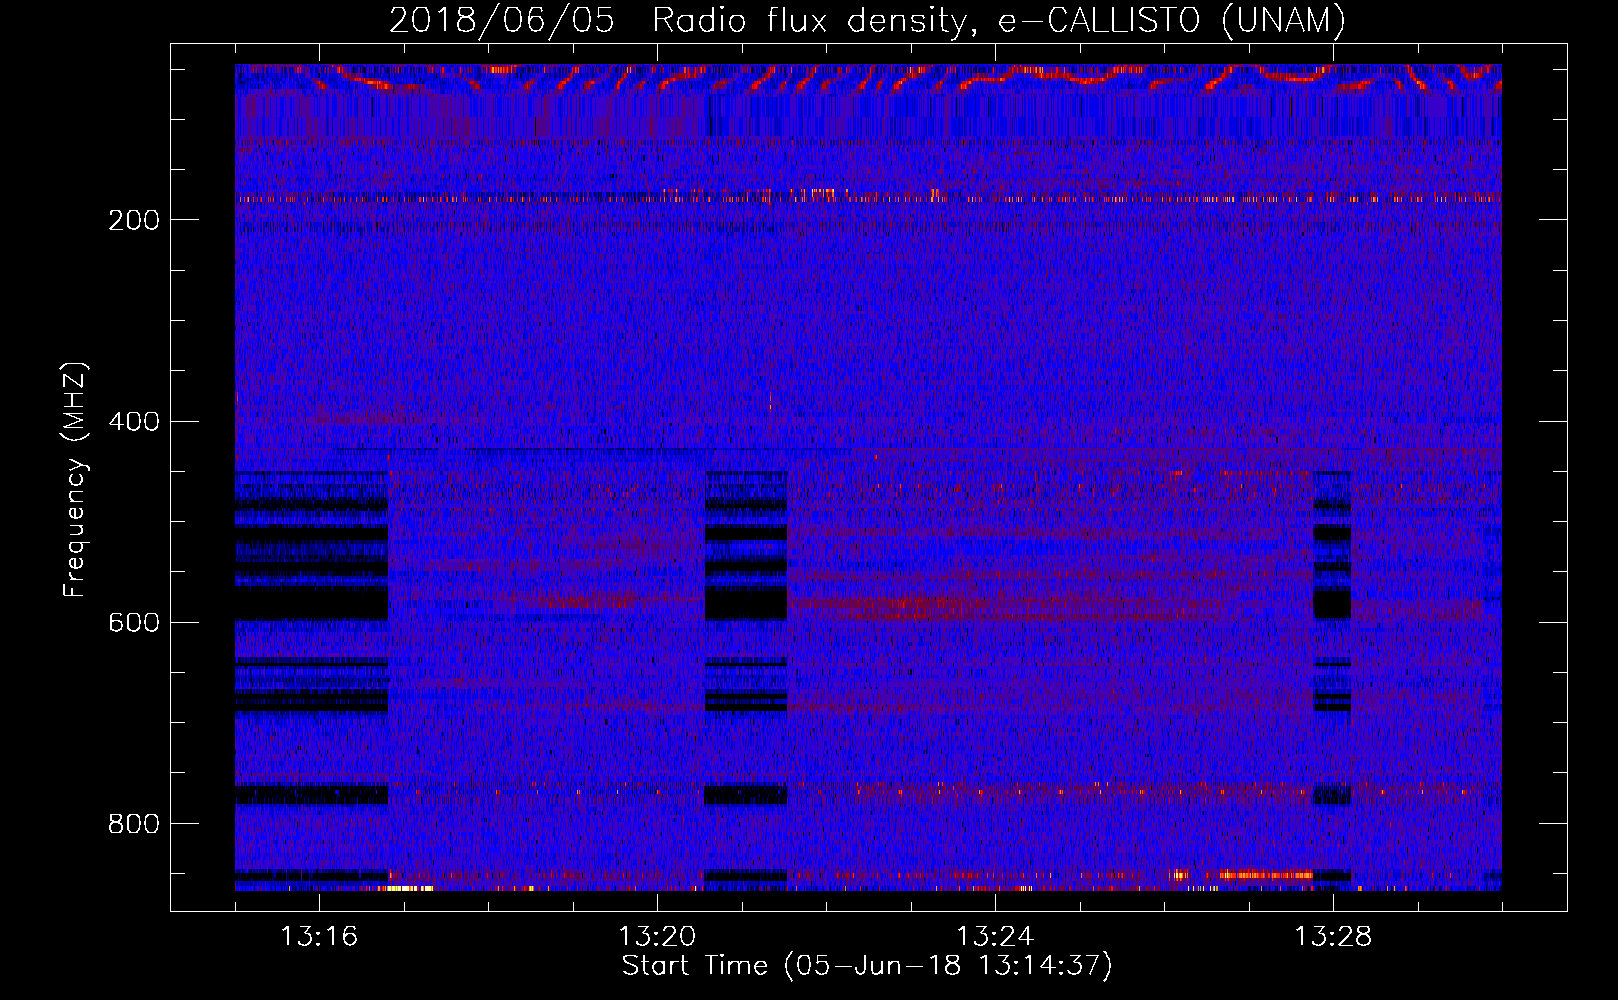Select the 'Frequency (MHZ)' y-axis label
The width and height of the screenshot is (1618, 1000).
[x=74, y=480]
